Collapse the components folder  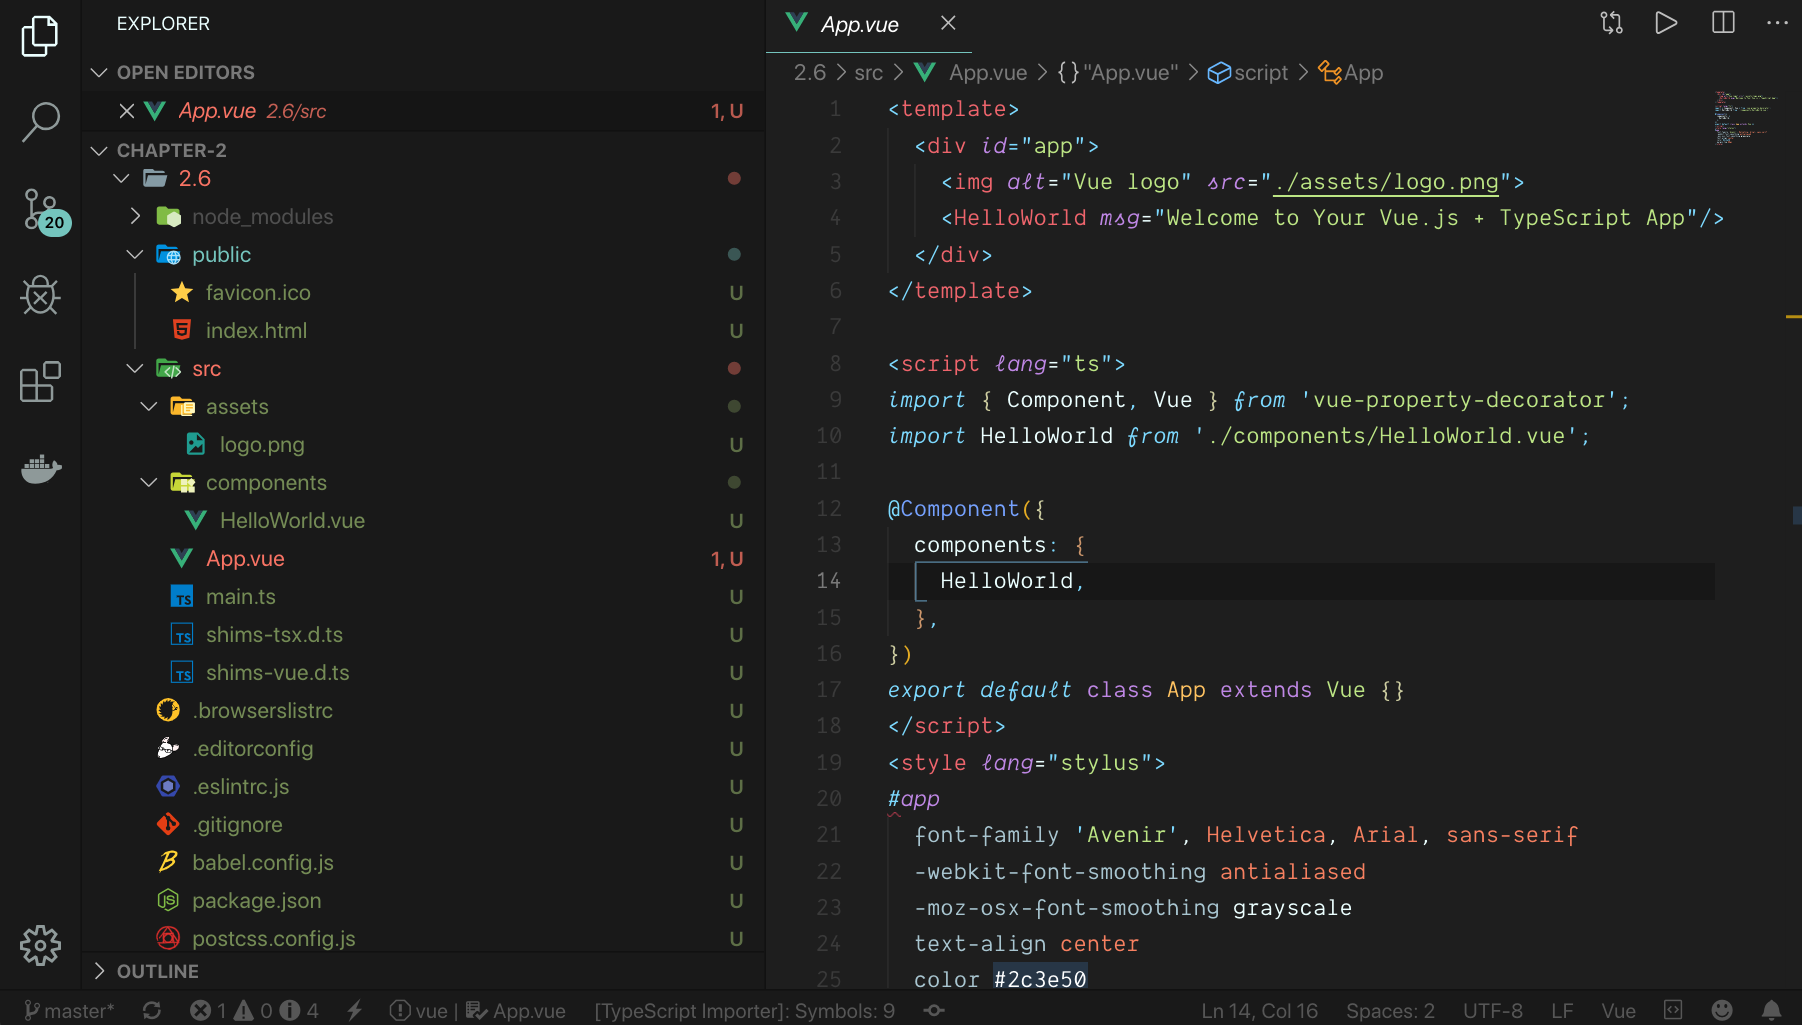[x=149, y=483]
